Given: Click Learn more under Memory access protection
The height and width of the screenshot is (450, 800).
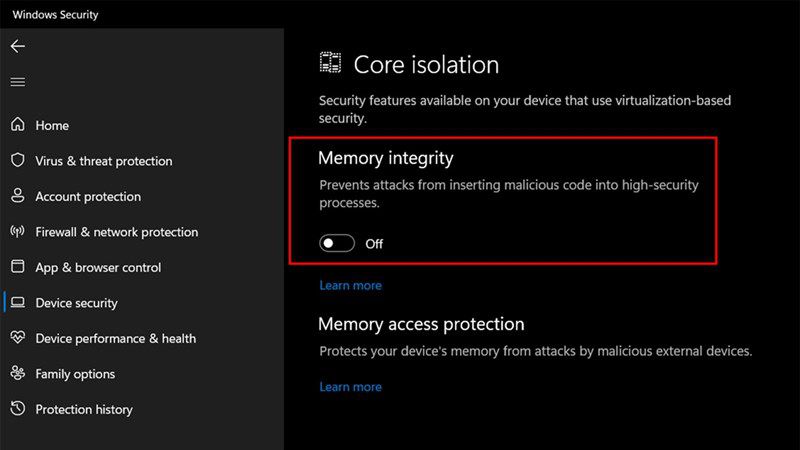Looking at the screenshot, I should click(351, 387).
